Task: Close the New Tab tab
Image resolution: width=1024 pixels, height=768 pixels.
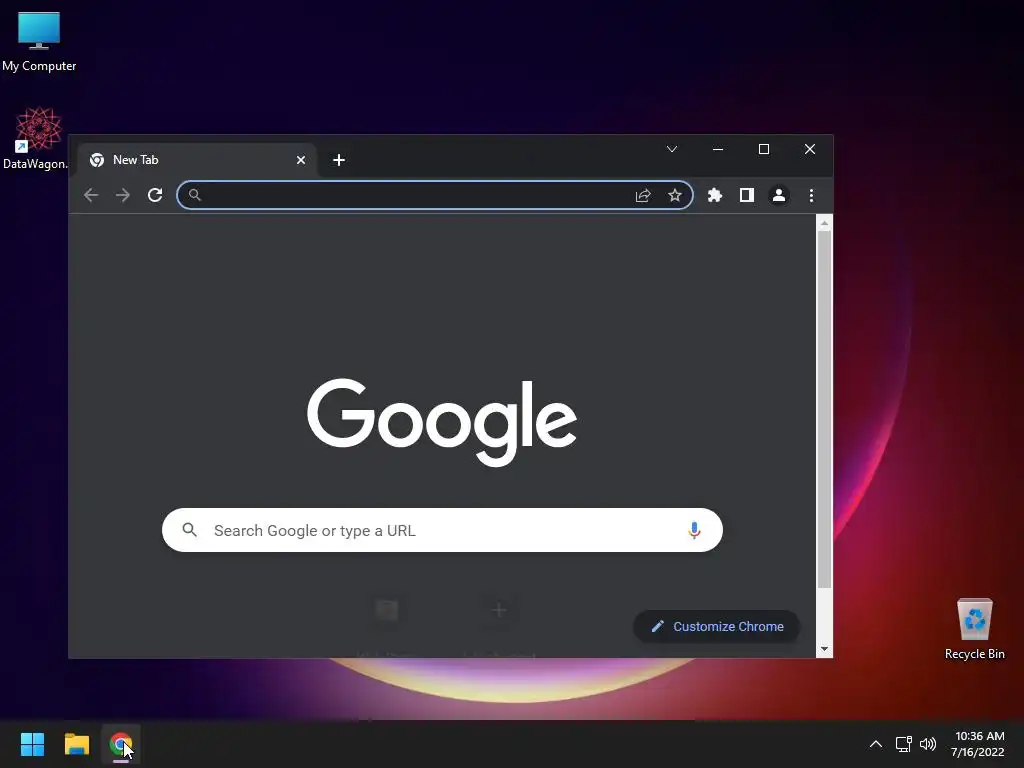Action: pyautogui.click(x=300, y=160)
